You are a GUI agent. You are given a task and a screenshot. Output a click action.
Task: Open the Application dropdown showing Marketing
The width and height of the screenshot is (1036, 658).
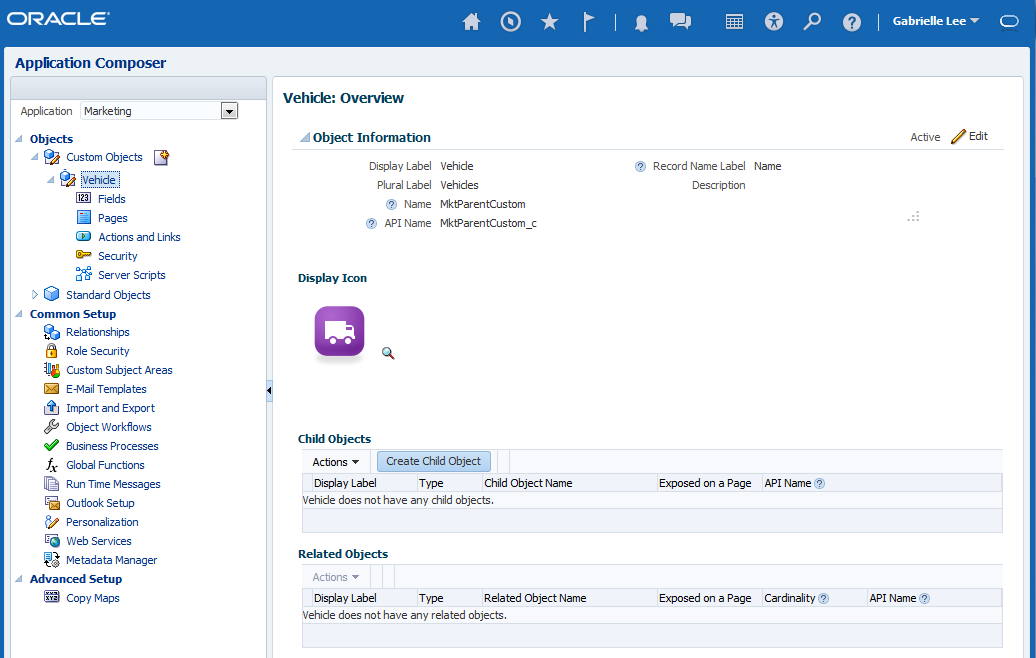tap(229, 111)
